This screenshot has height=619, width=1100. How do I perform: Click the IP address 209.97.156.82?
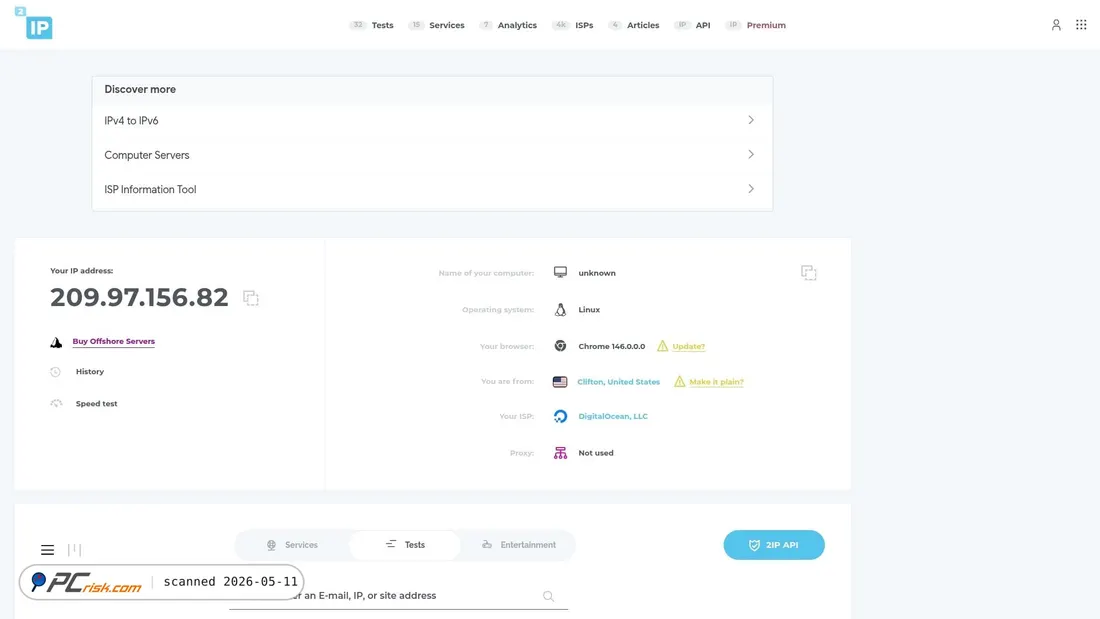pos(139,298)
